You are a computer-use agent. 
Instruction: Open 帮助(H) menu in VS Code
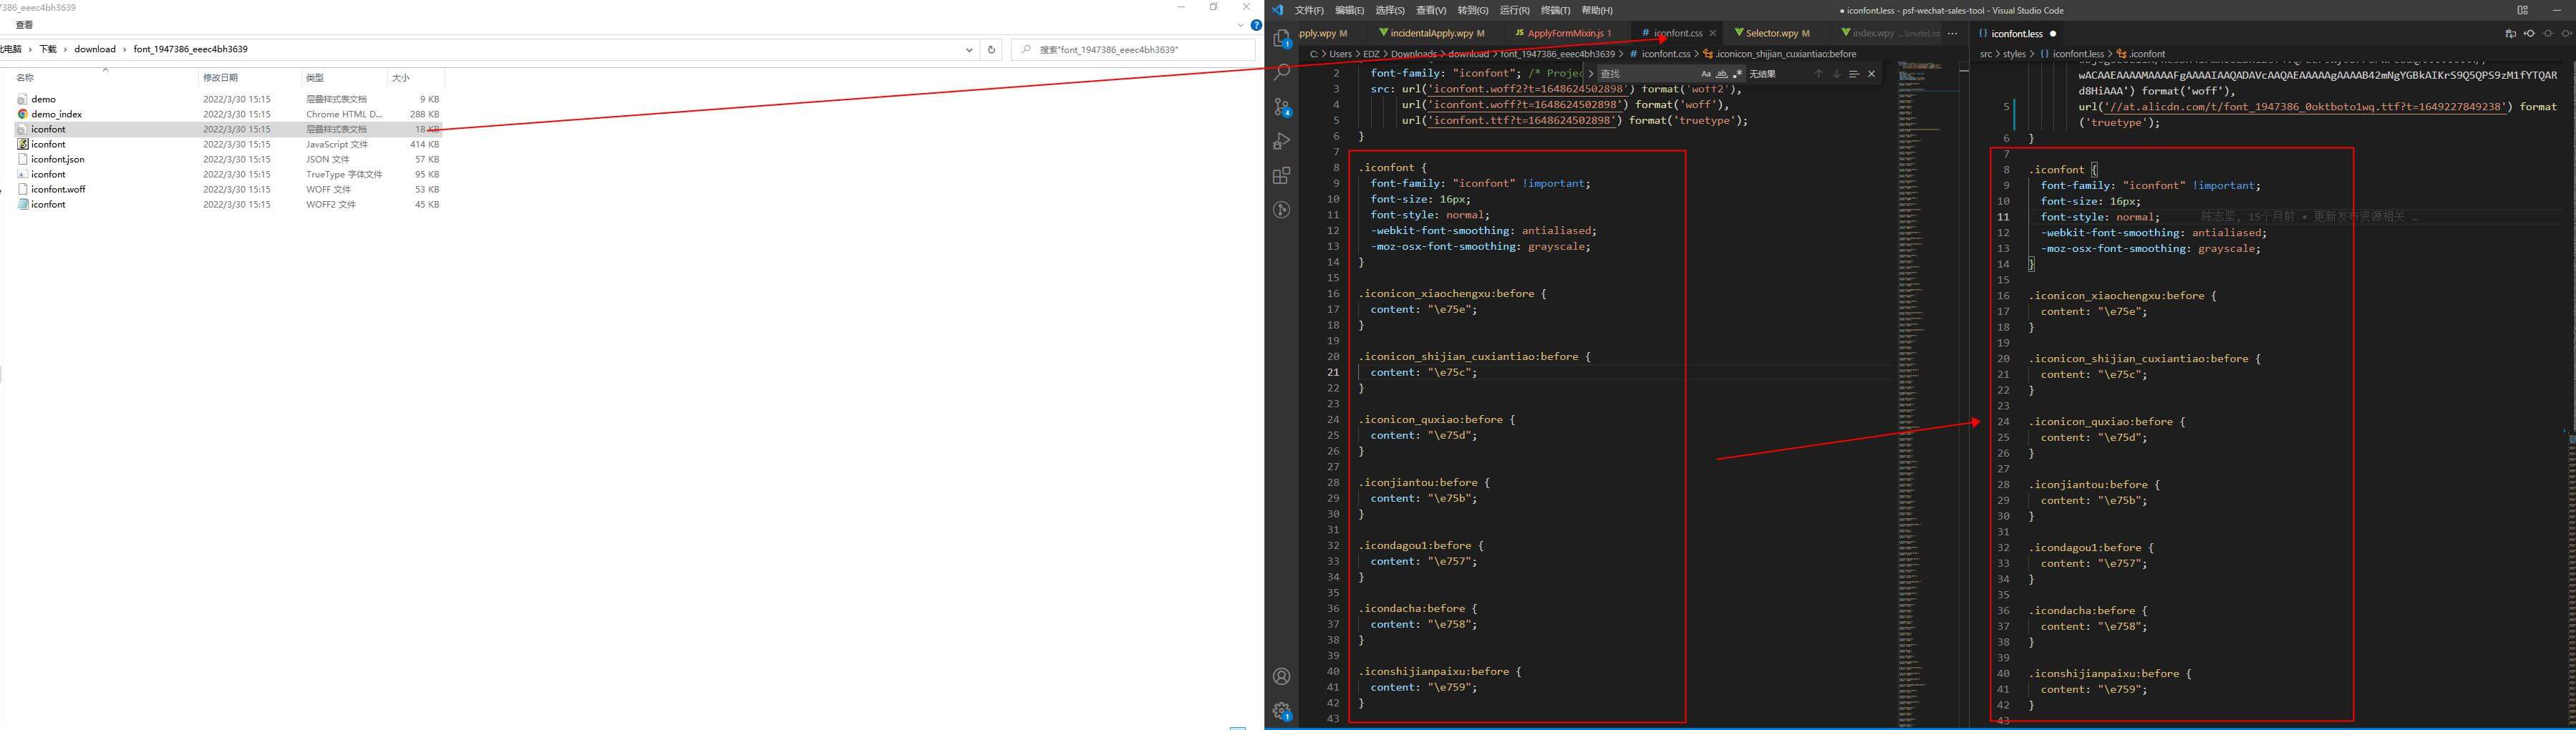tap(1596, 10)
